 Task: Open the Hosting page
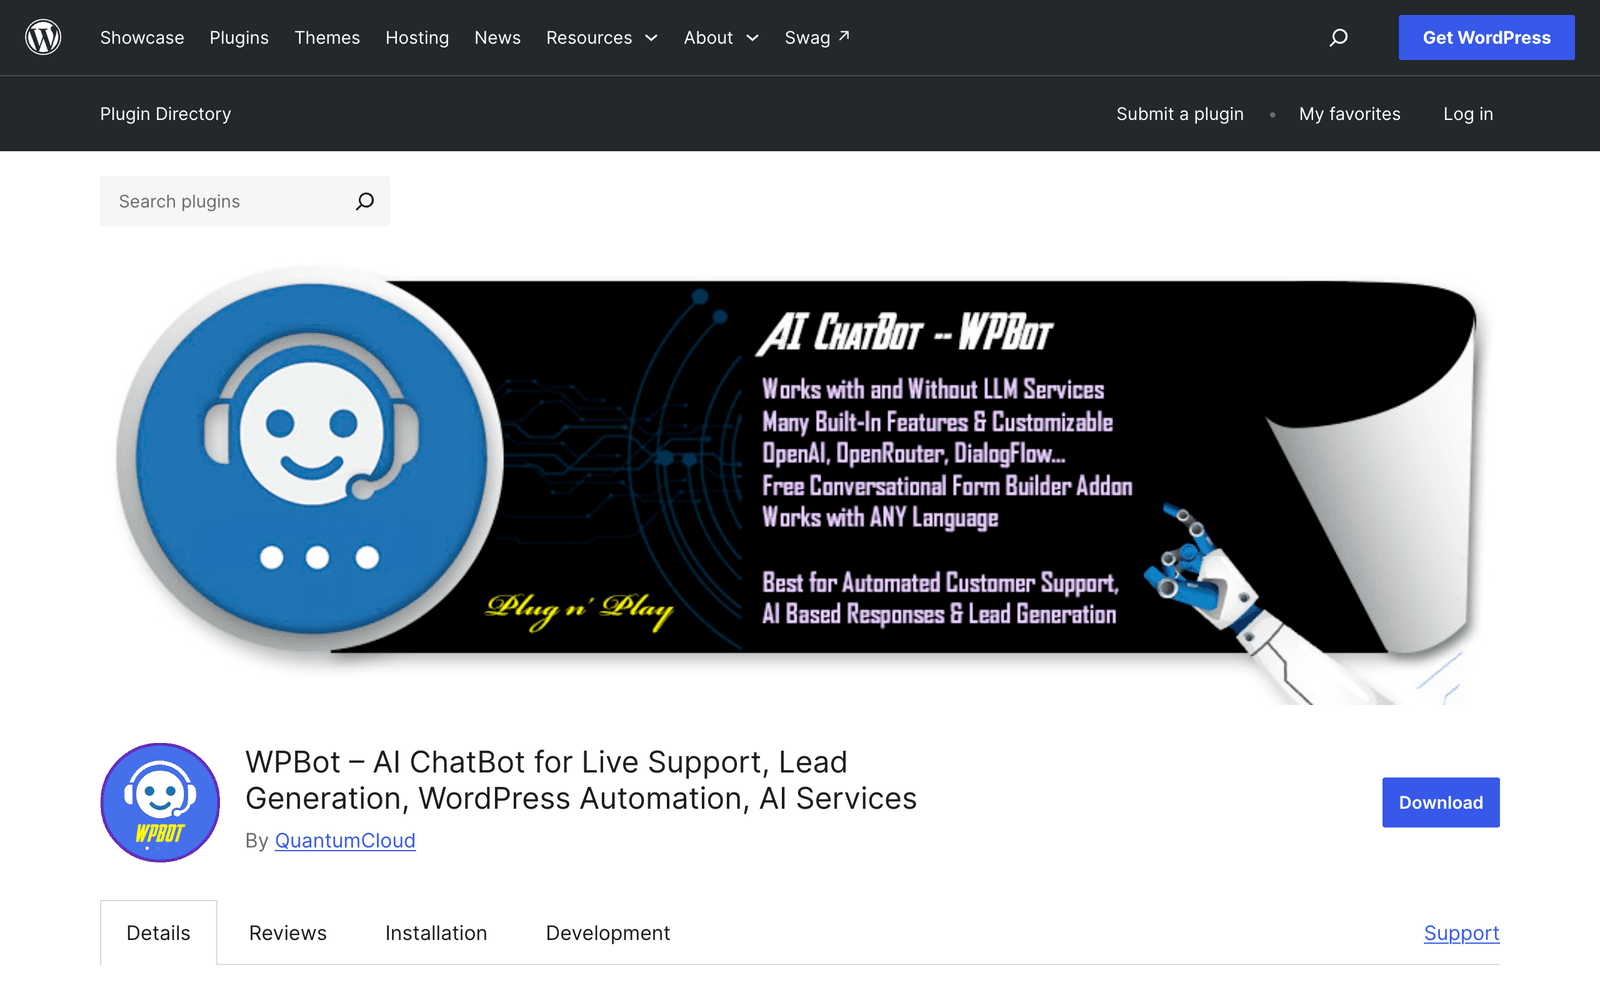(x=417, y=37)
